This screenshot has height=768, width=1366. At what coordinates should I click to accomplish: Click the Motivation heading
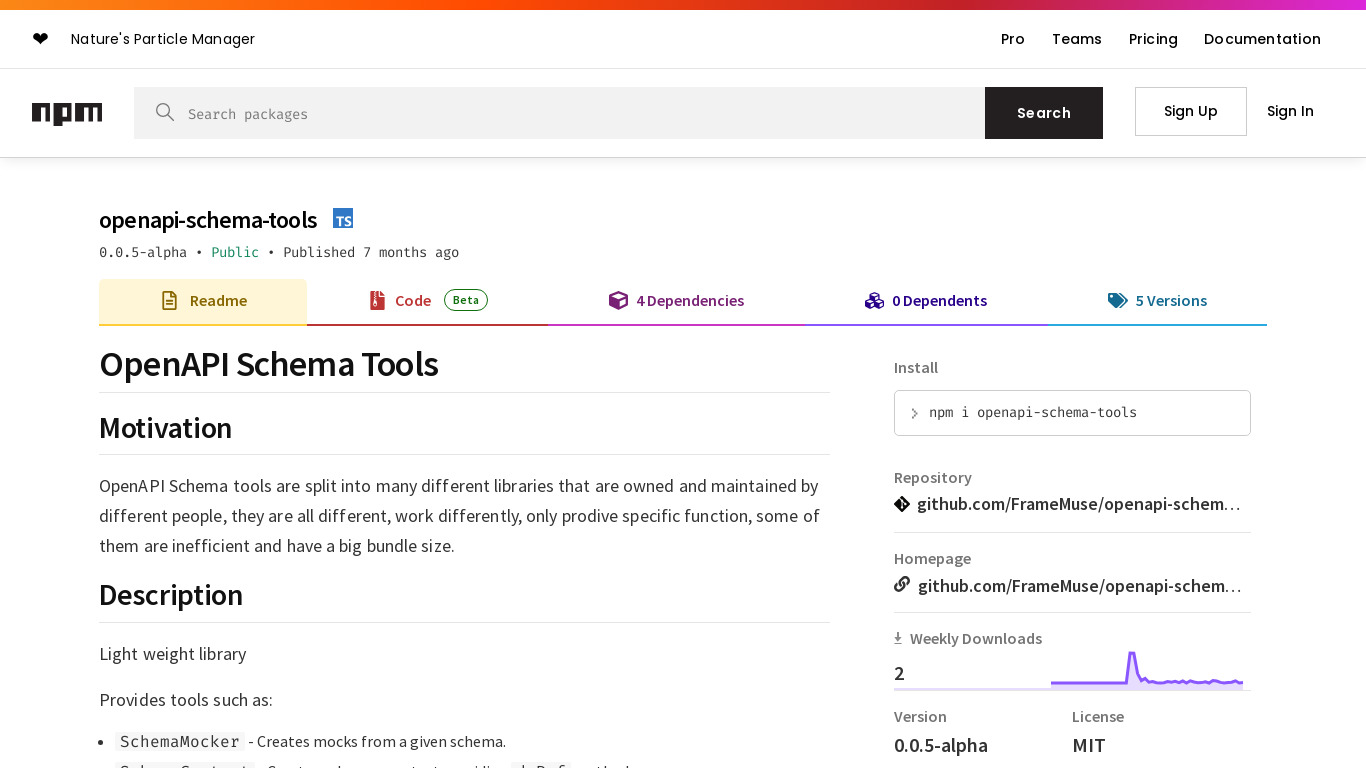click(165, 428)
